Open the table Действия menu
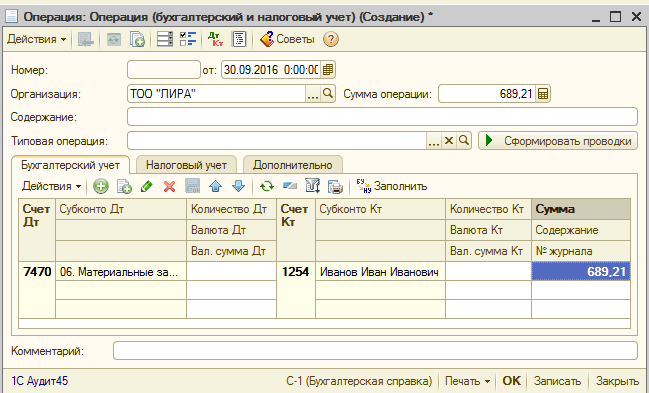Viewport: 649px width, 393px height. (x=52, y=186)
